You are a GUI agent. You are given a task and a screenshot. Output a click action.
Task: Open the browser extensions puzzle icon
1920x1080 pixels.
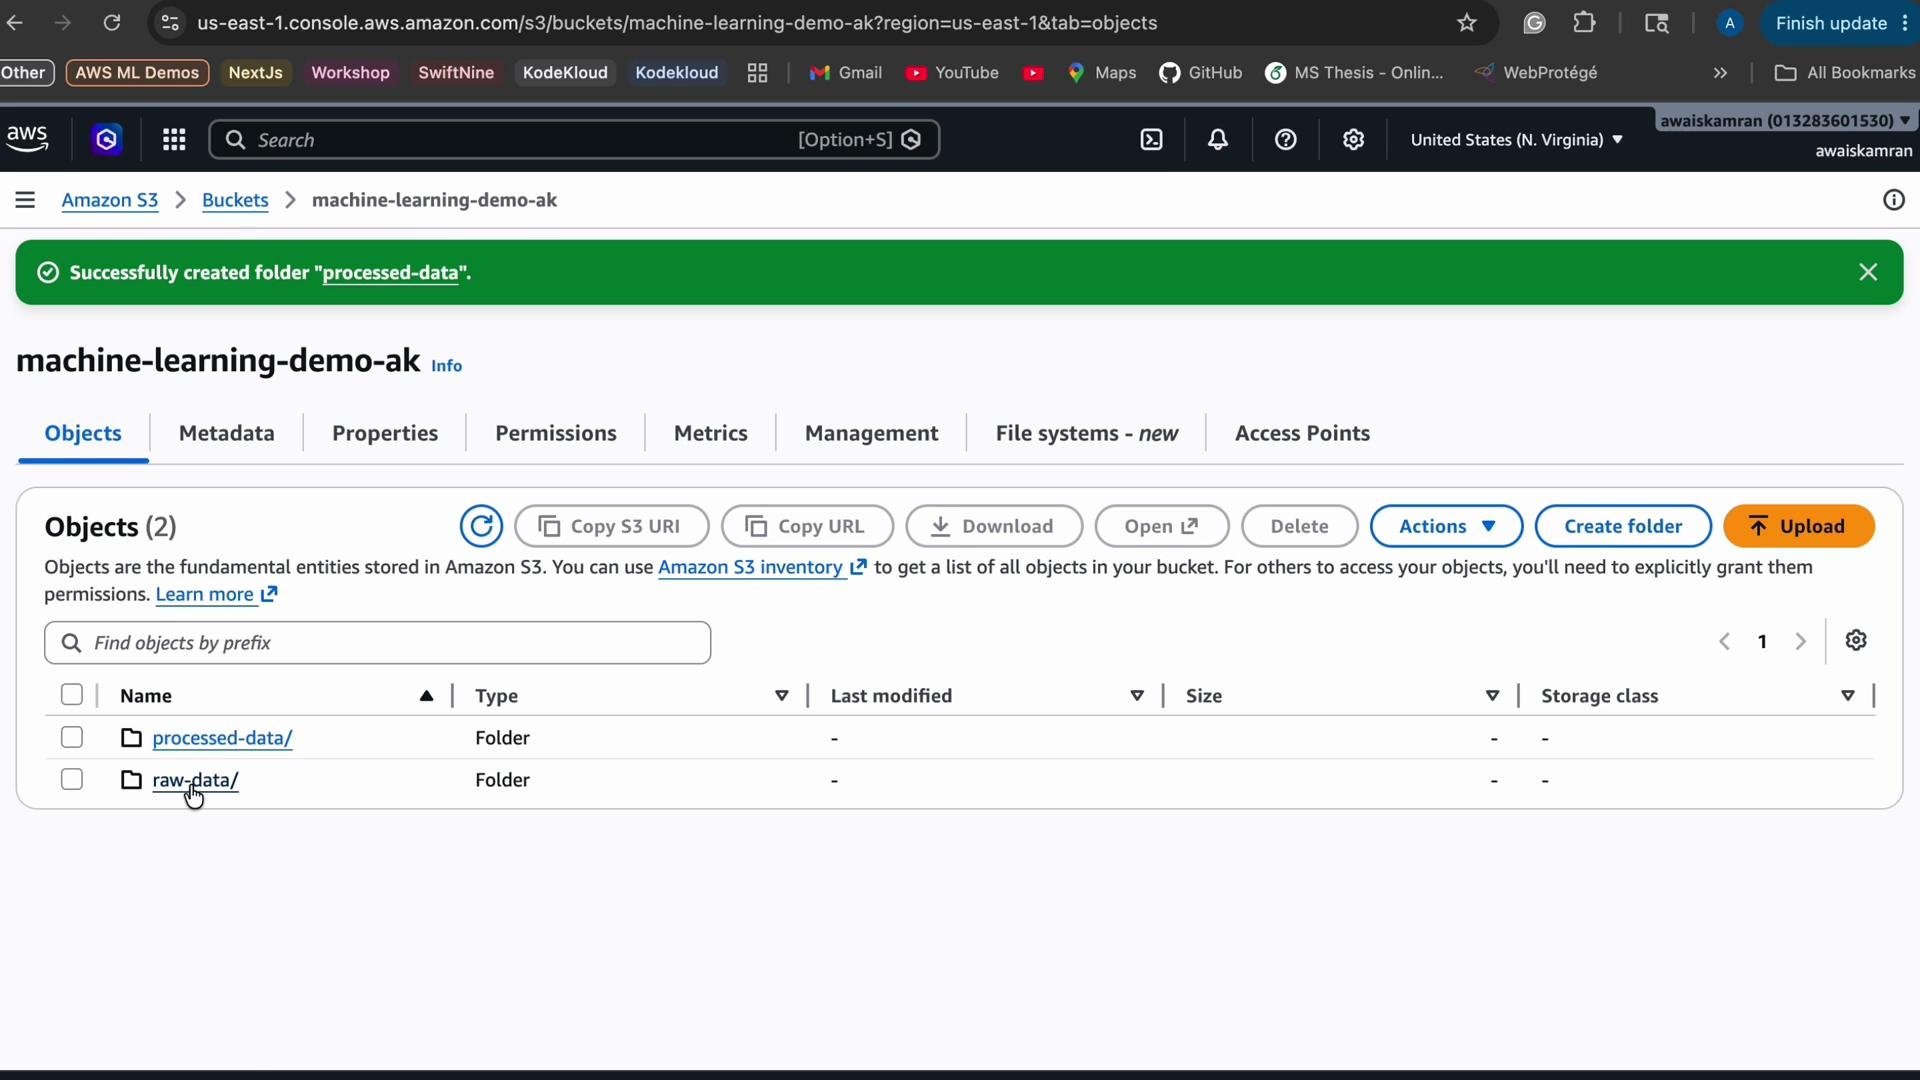coord(1584,23)
